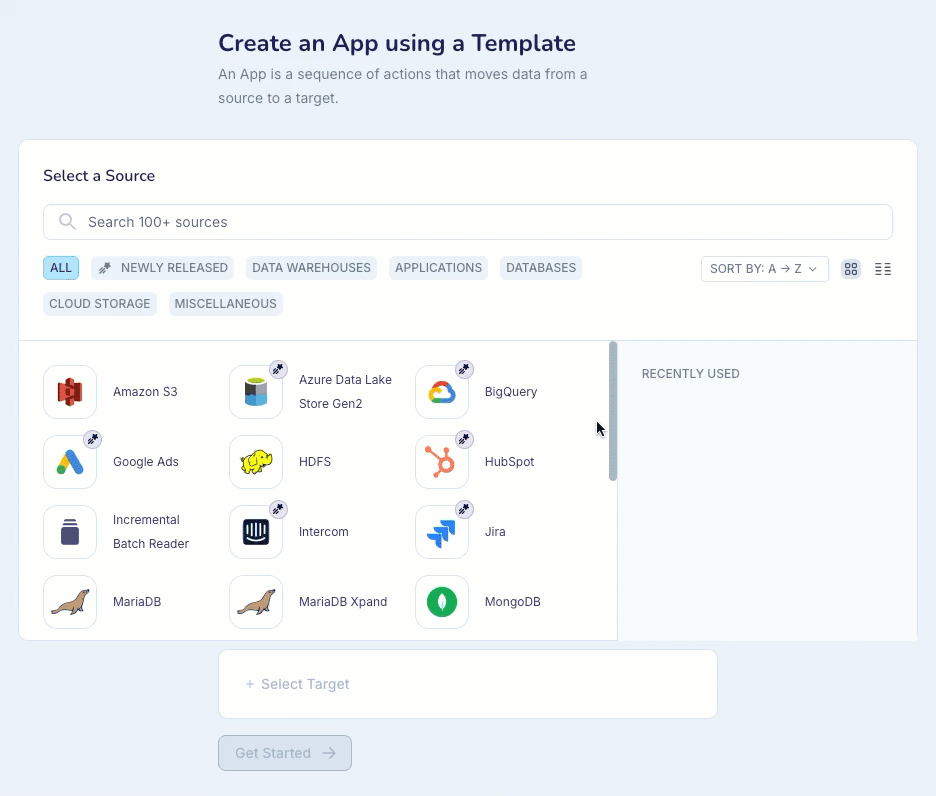Pick the BigQuery source icon

tap(442, 392)
